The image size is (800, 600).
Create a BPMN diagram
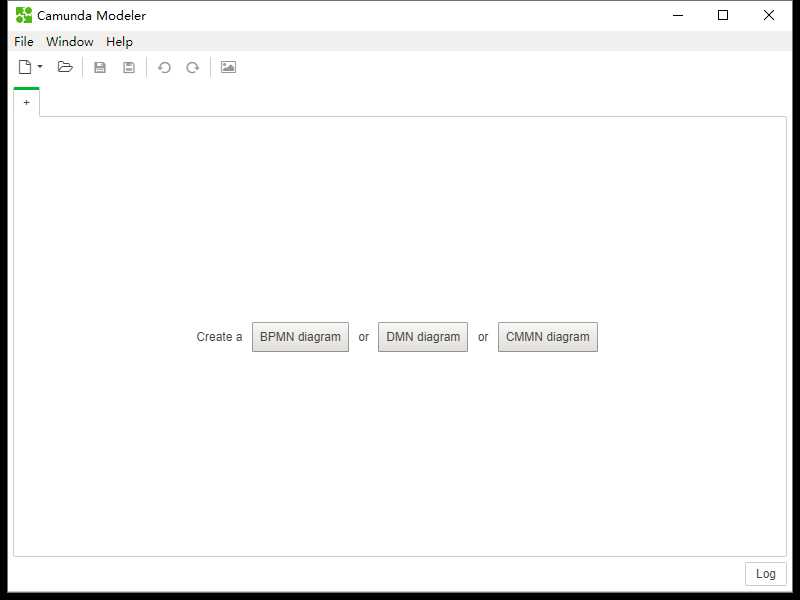coord(301,337)
